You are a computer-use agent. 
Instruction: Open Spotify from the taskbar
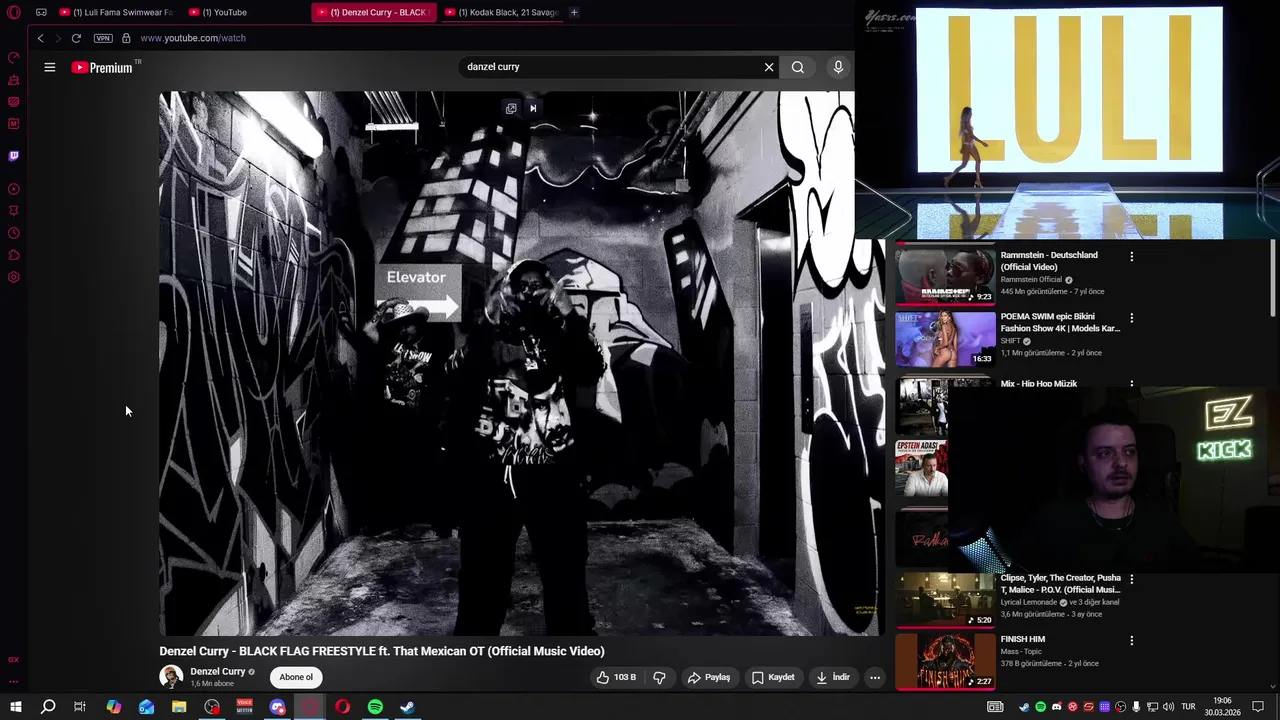coord(375,707)
